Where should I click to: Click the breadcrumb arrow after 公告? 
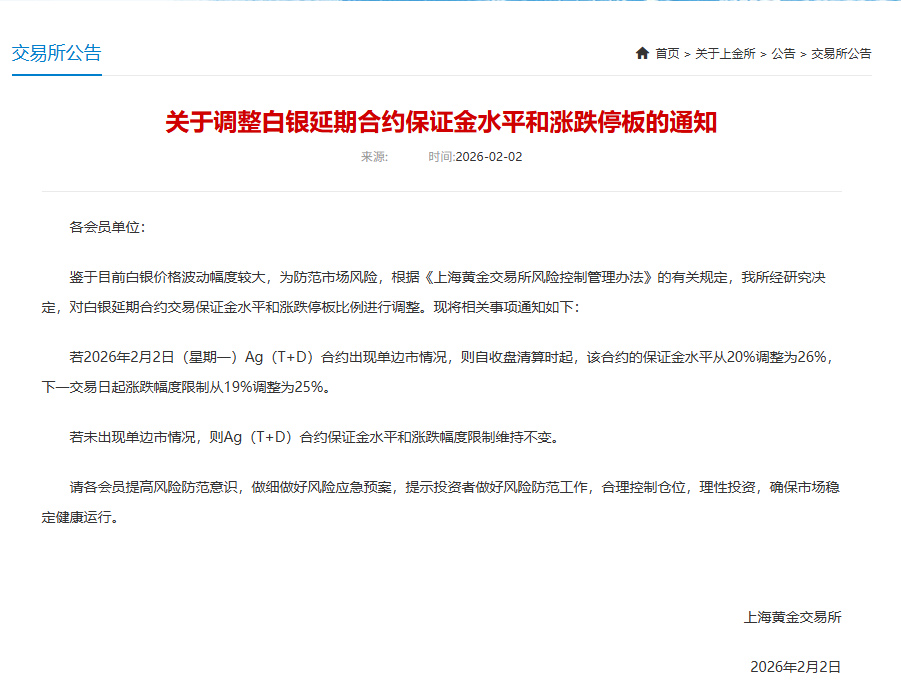(803, 54)
